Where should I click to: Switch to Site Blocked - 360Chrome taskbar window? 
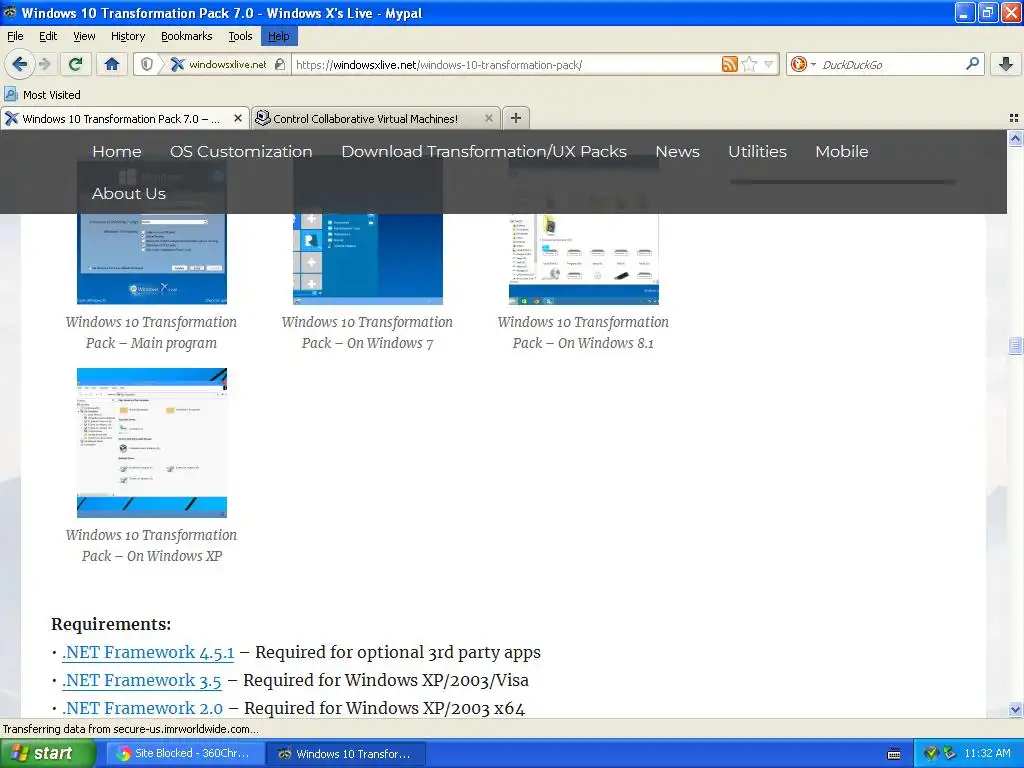coord(185,754)
